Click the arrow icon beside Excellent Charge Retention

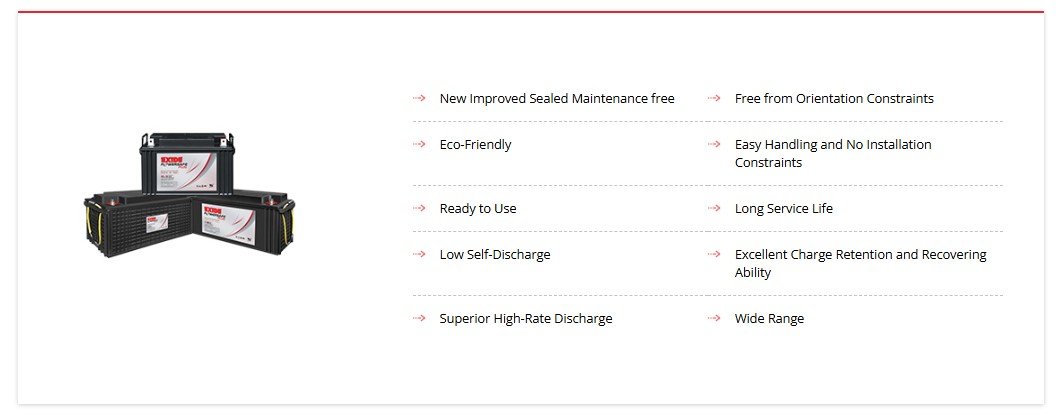pos(714,254)
